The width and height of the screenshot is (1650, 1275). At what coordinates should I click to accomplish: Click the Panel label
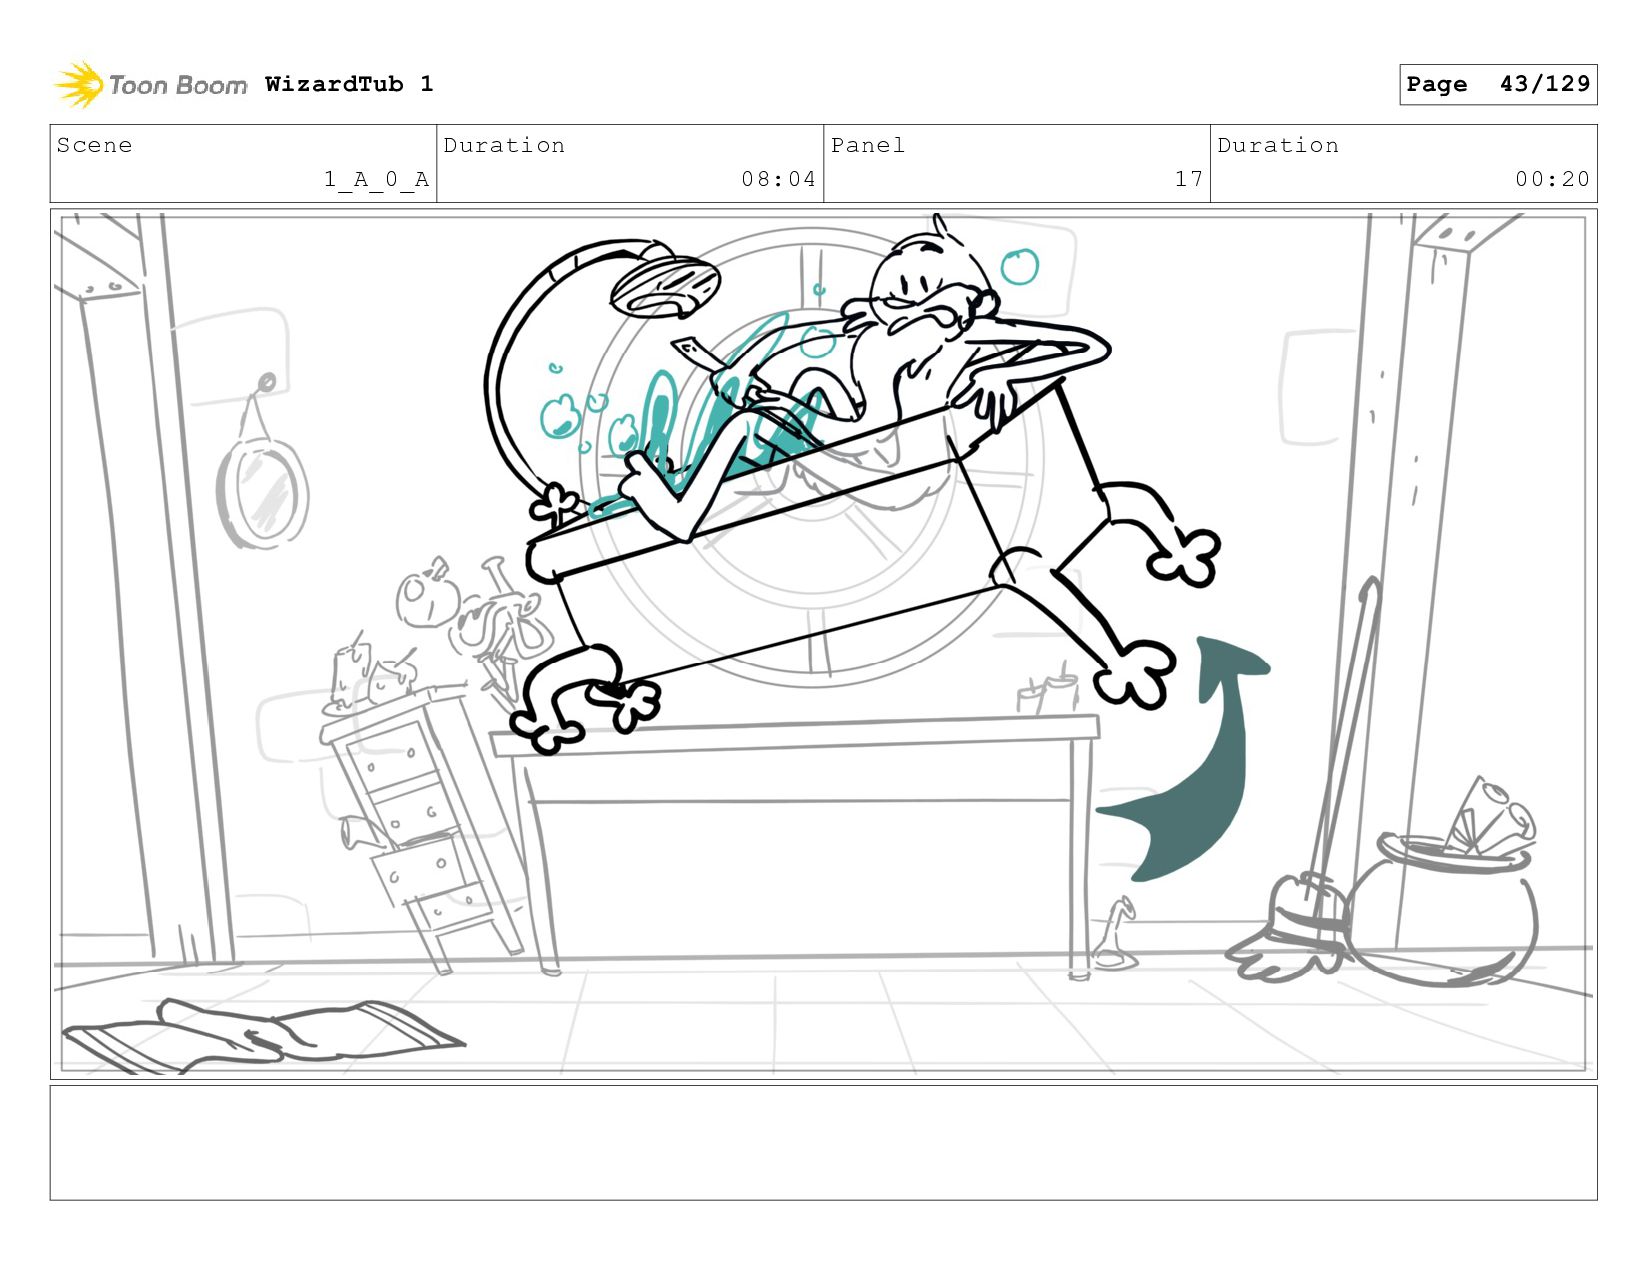[x=868, y=145]
